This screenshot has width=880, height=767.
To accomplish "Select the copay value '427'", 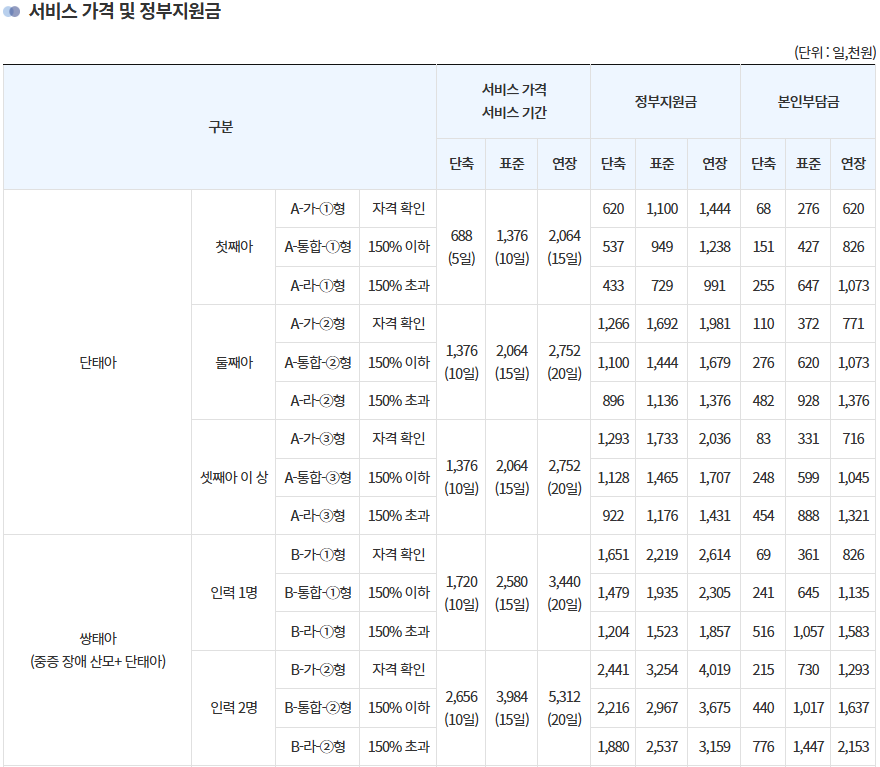I will pyautogui.click(x=808, y=246).
